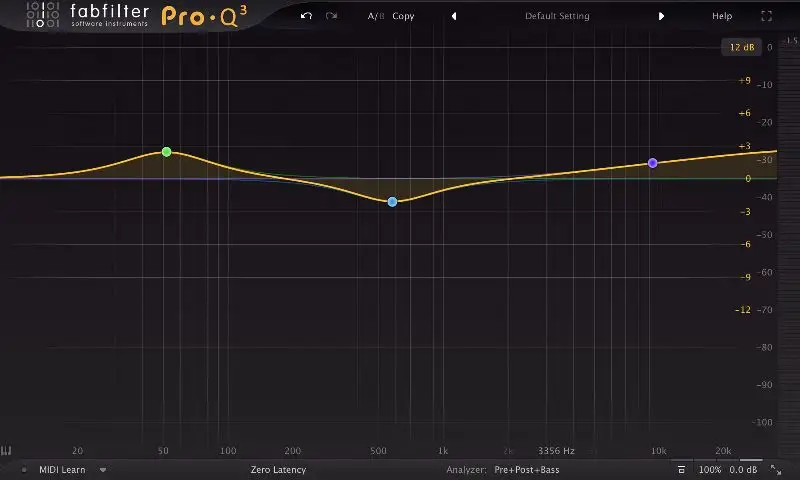Open the MIDI Learn dropdown arrow
Screen dimensions: 800x480
[102, 469]
